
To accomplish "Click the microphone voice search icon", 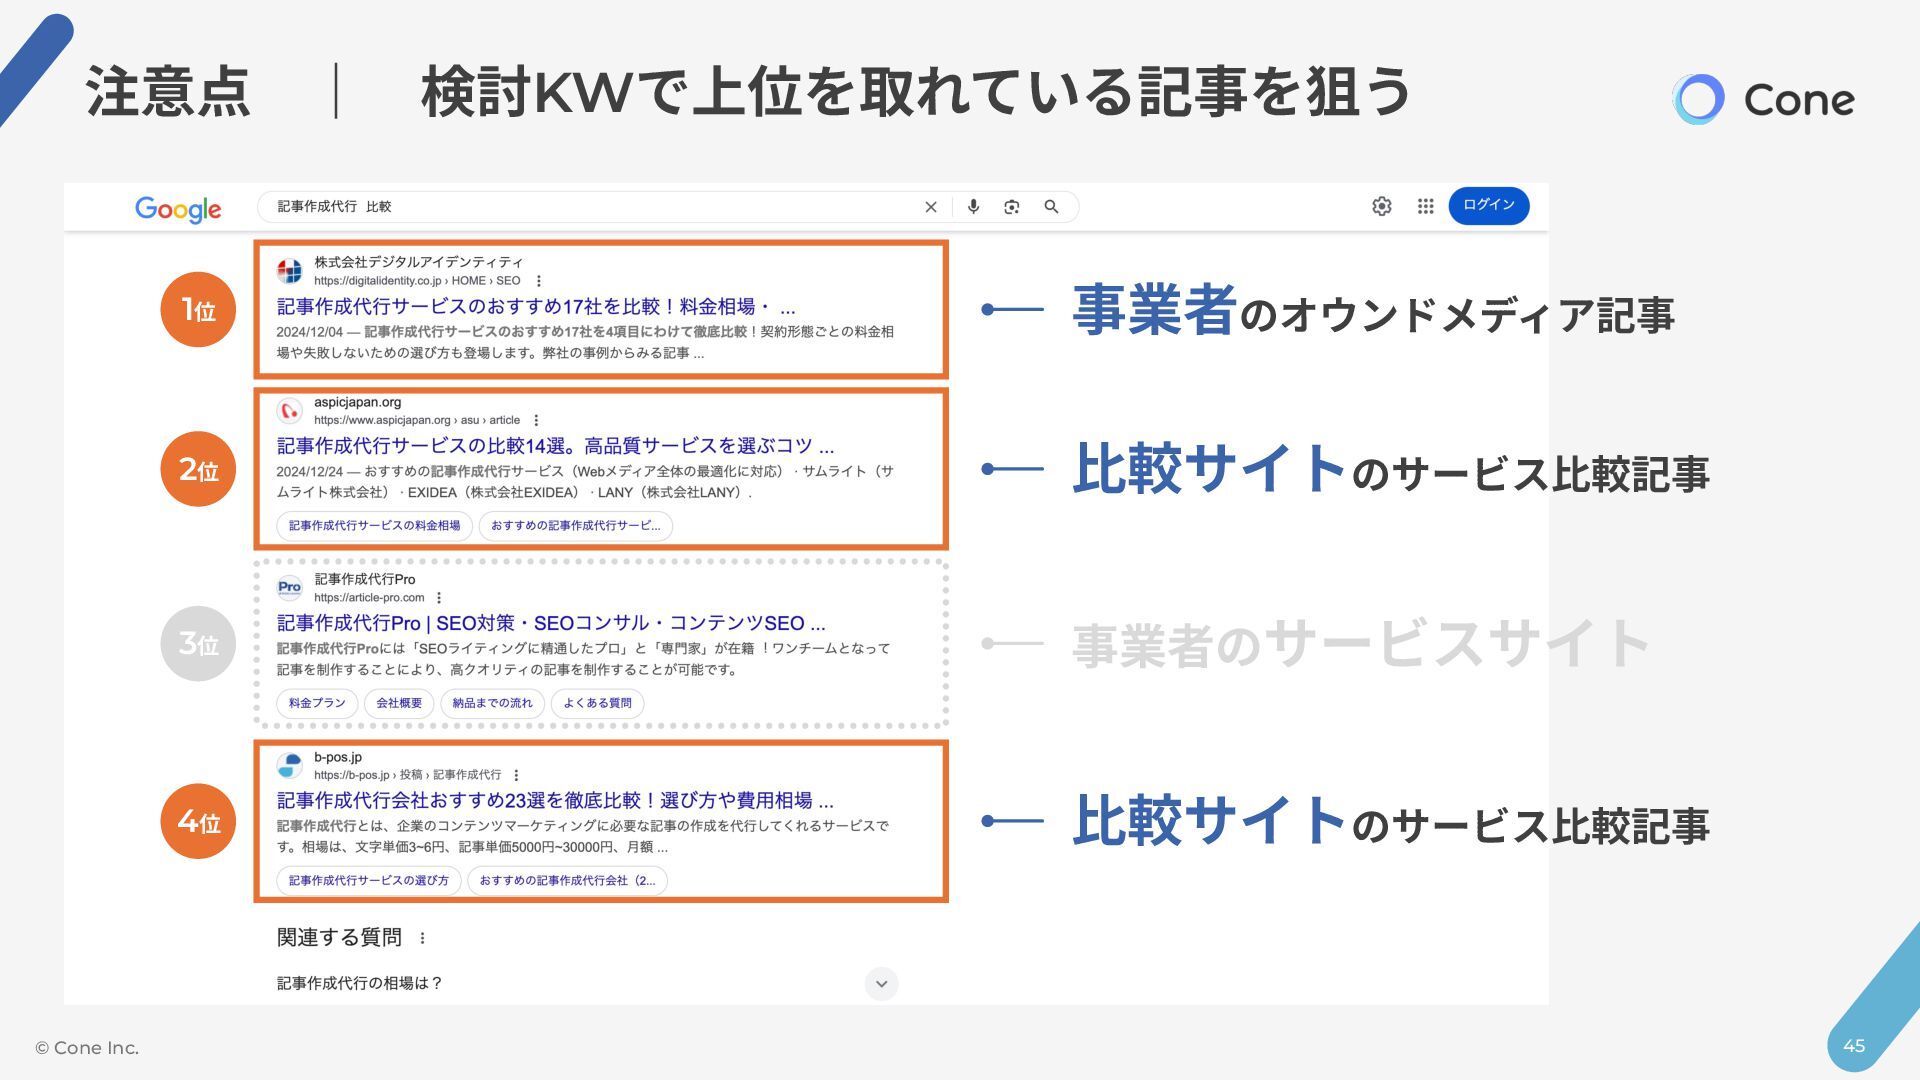I will [973, 207].
